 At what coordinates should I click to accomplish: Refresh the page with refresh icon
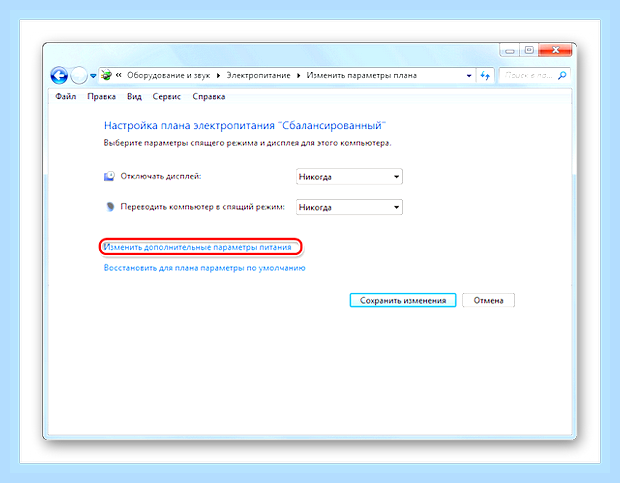click(x=485, y=75)
